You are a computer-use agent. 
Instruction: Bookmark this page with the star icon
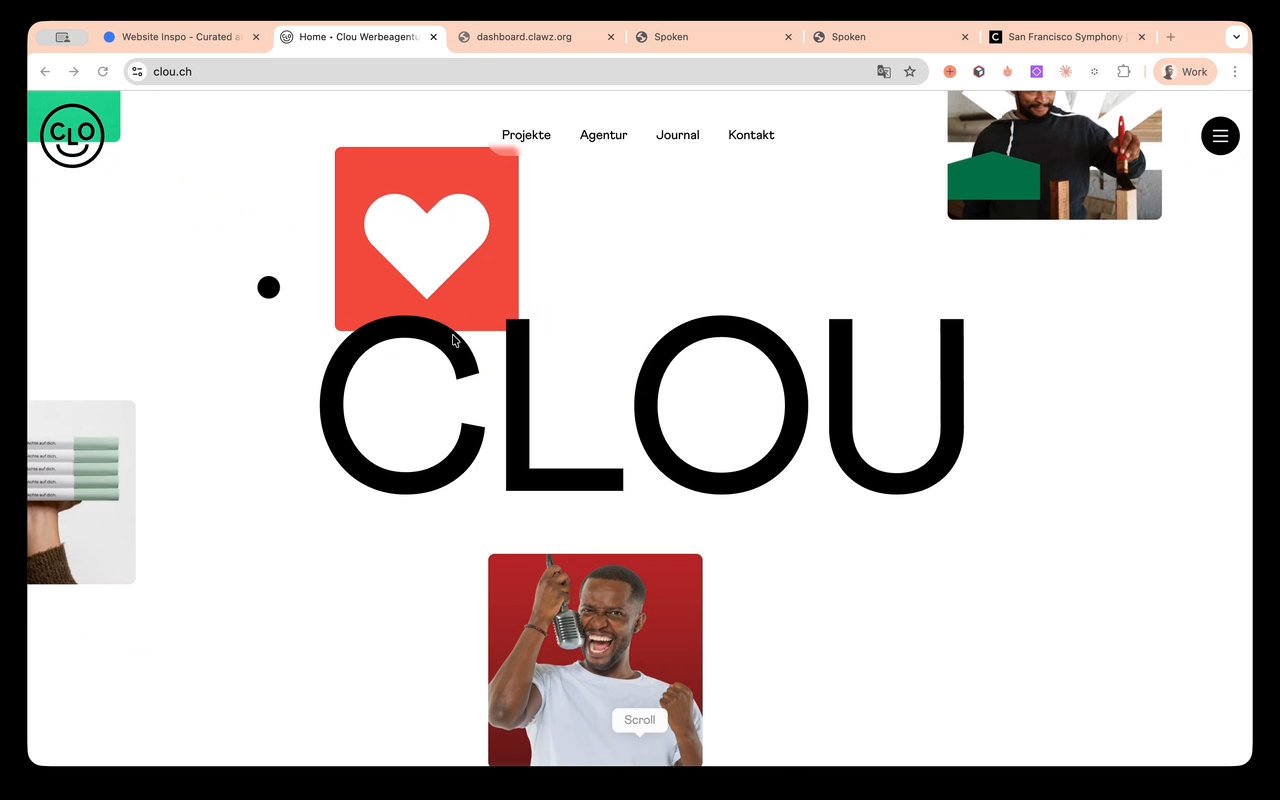click(910, 72)
